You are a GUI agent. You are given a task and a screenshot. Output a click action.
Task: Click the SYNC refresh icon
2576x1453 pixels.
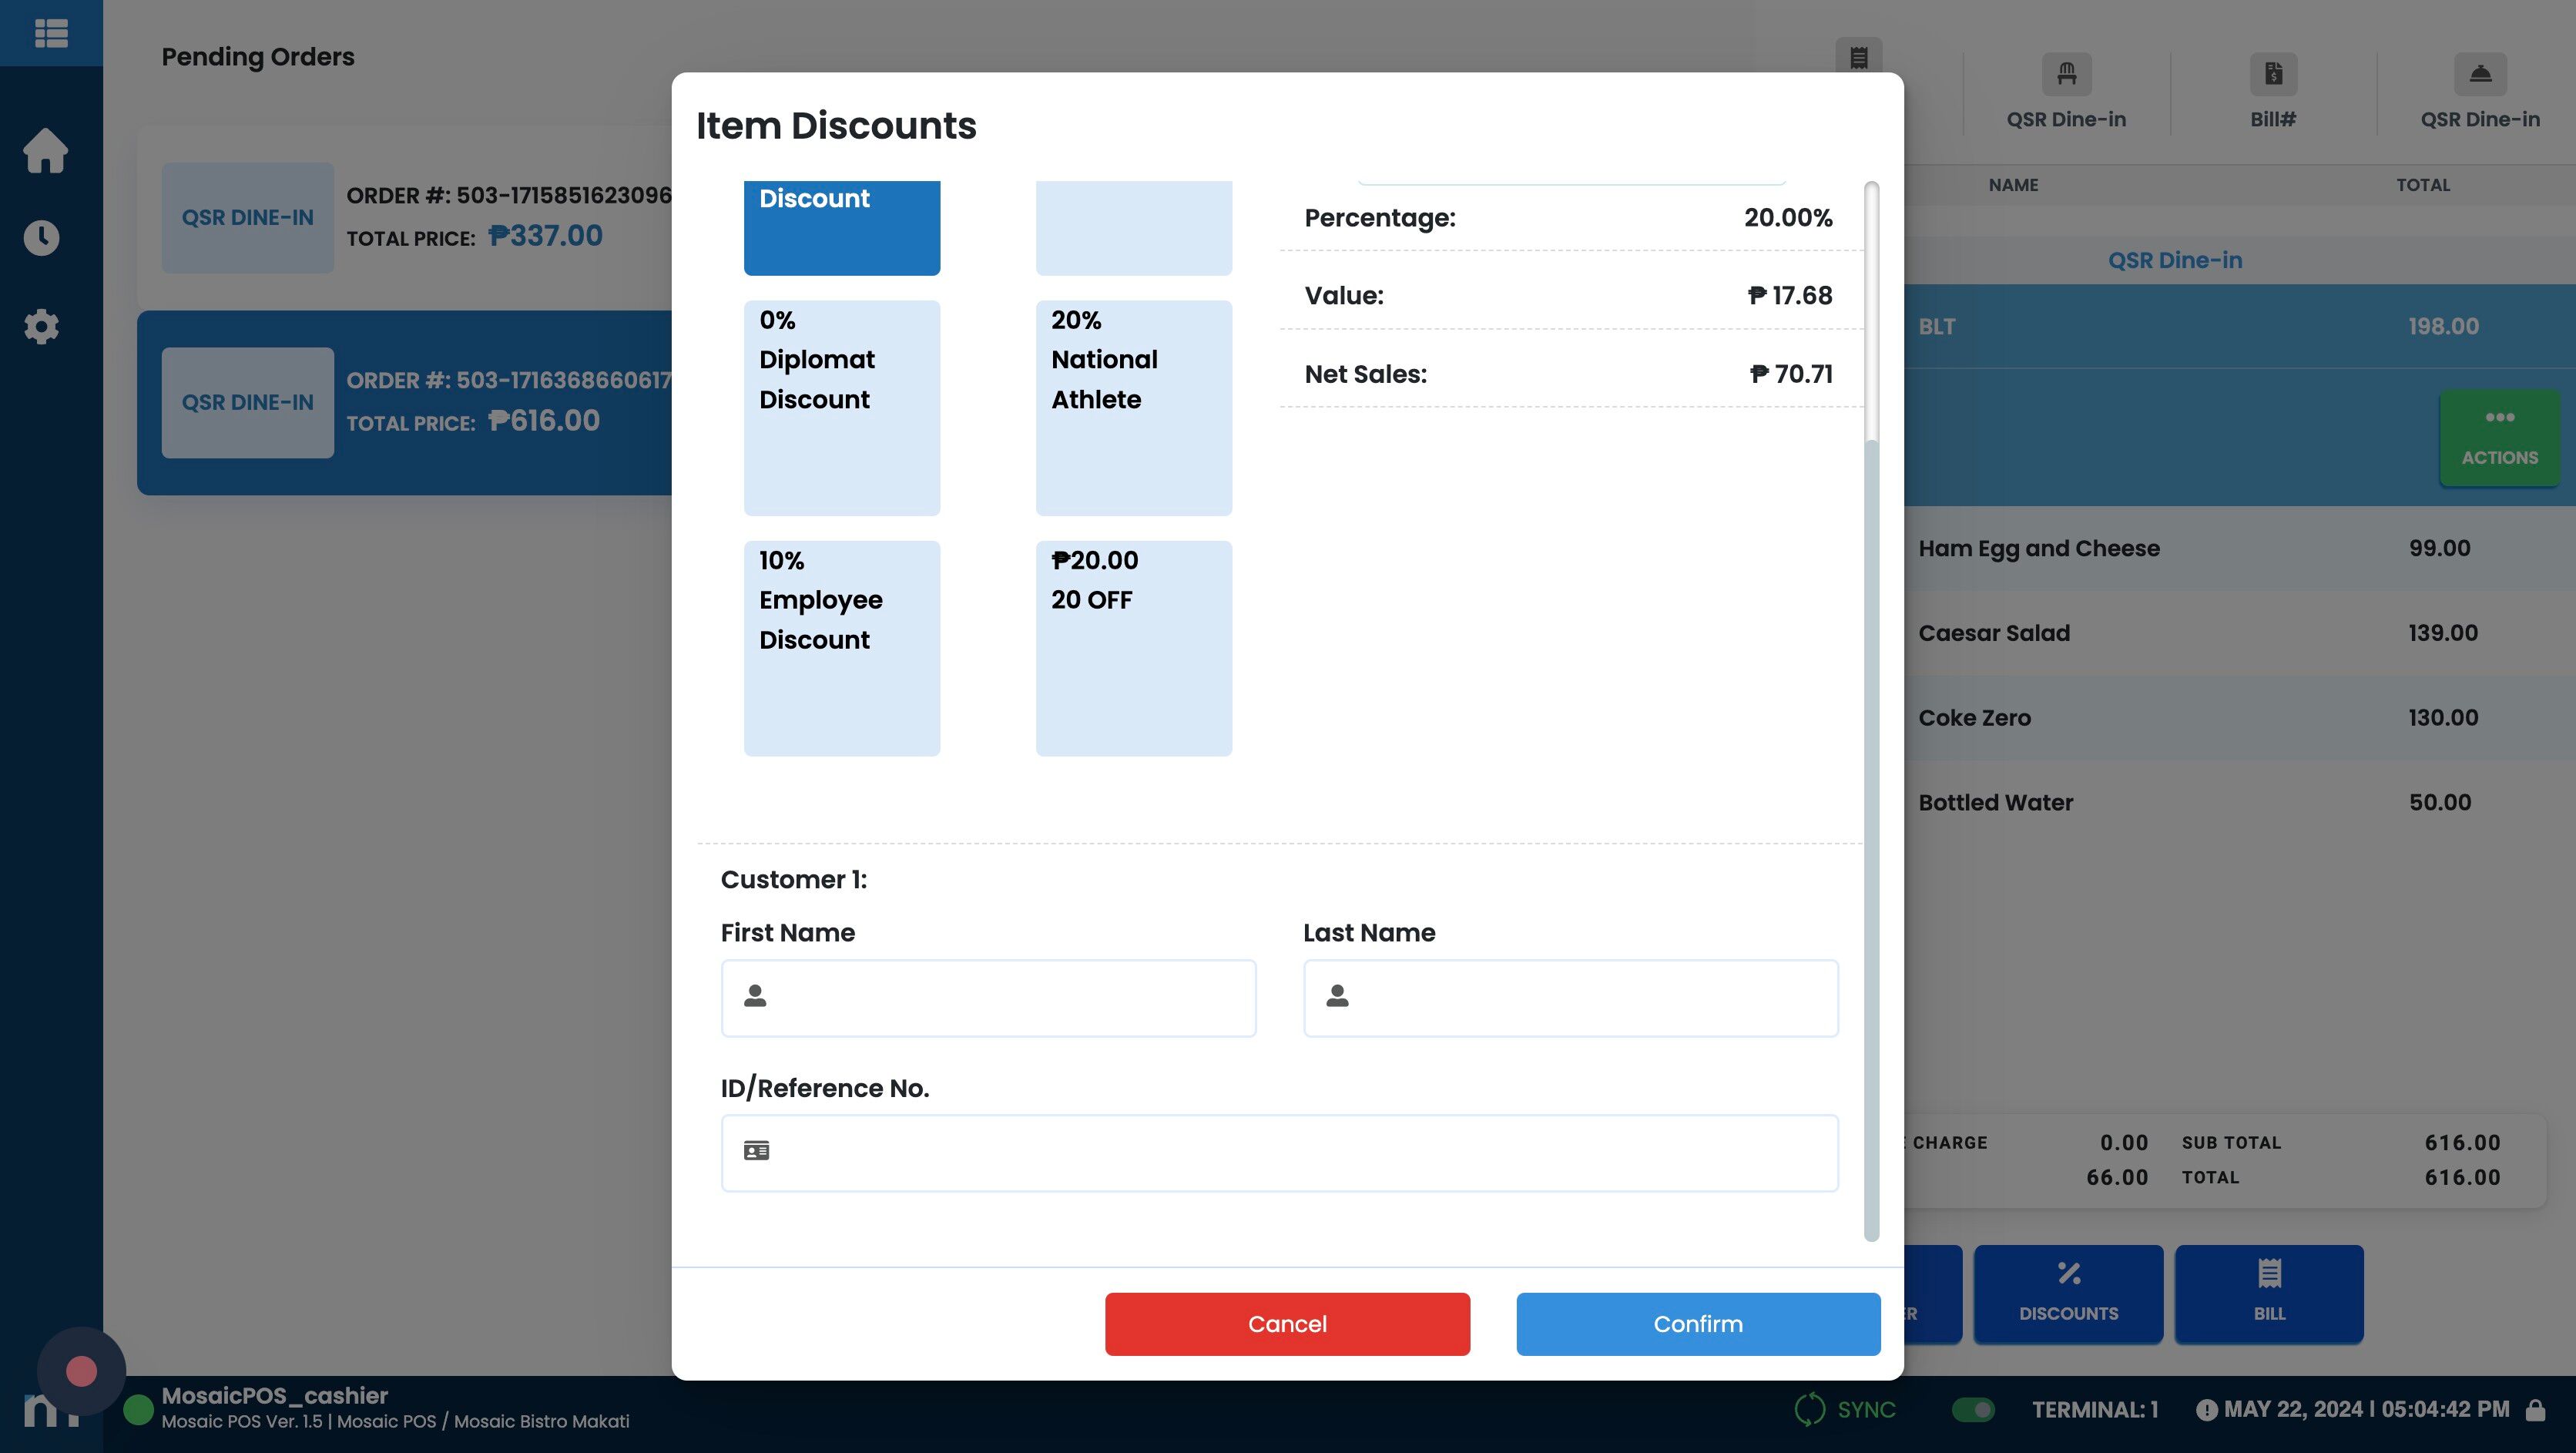point(1809,1409)
